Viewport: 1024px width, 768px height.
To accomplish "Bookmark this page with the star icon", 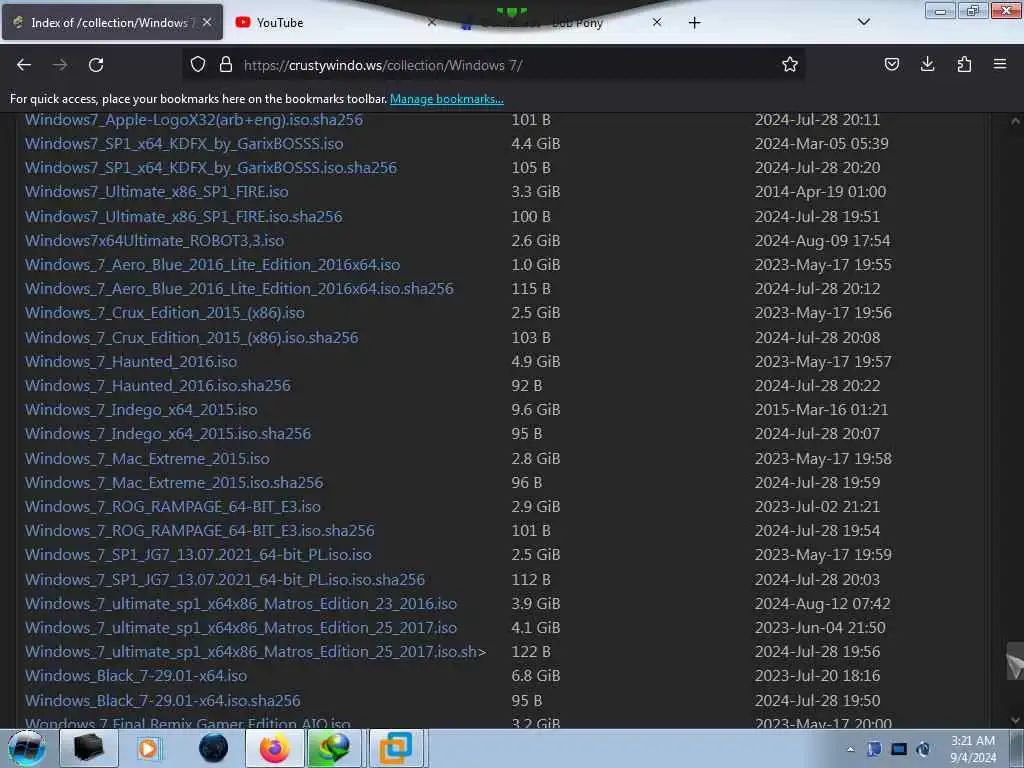I will click(790, 64).
